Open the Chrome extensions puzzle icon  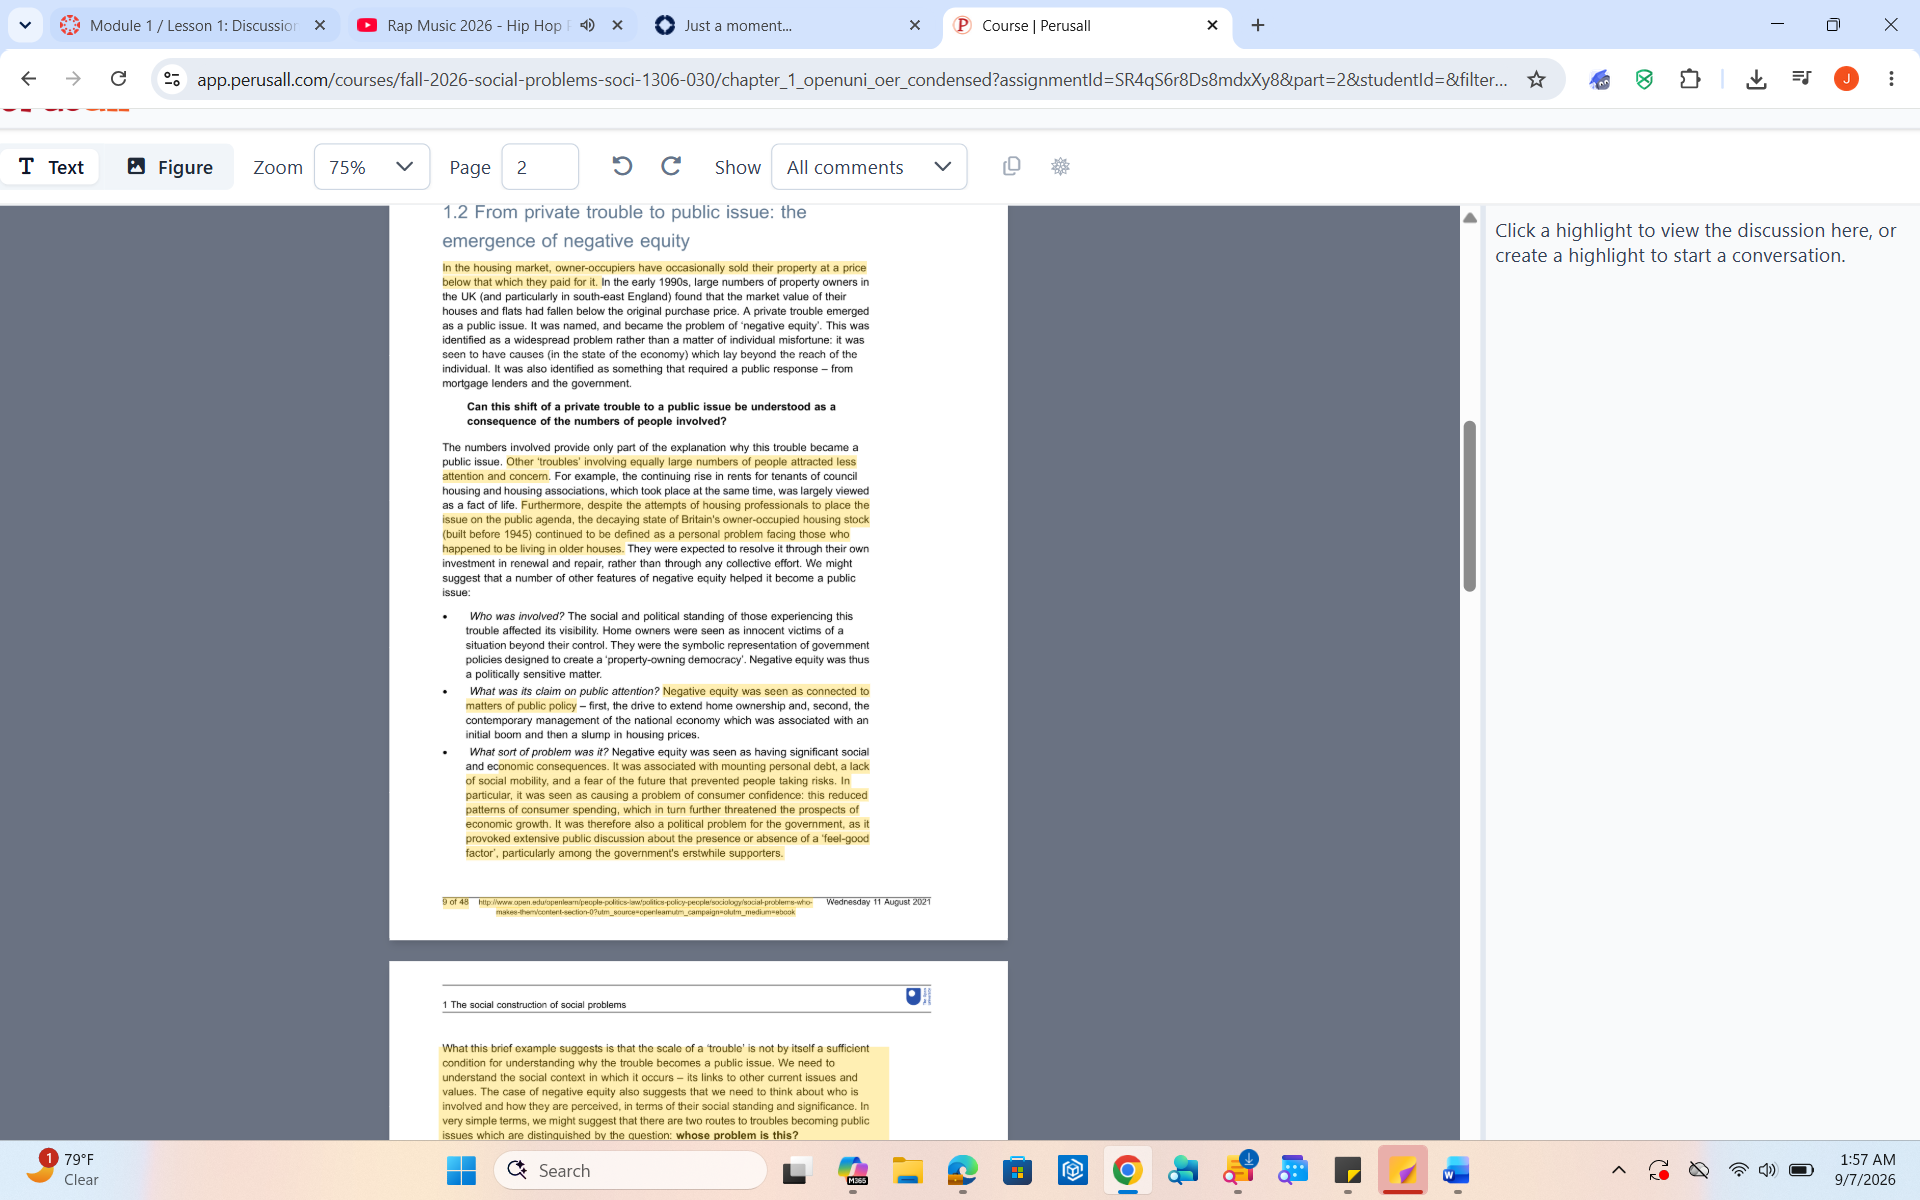[1690, 79]
